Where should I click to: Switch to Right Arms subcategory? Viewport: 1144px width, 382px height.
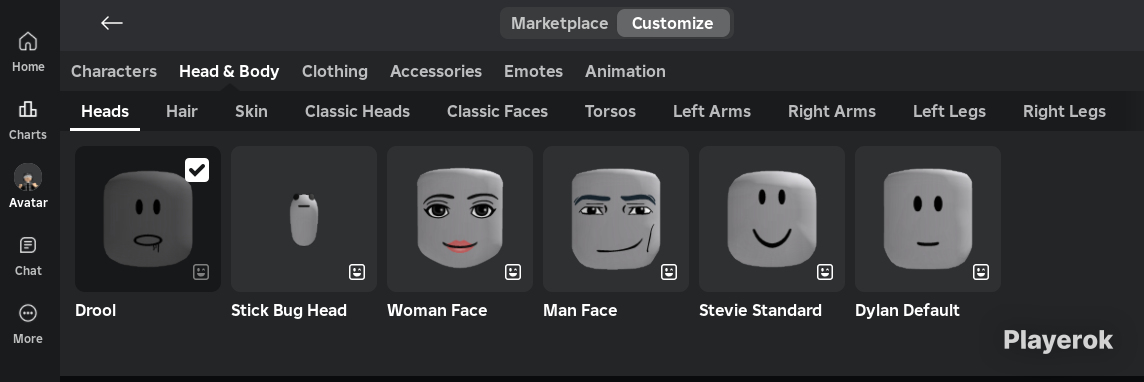[832, 112]
